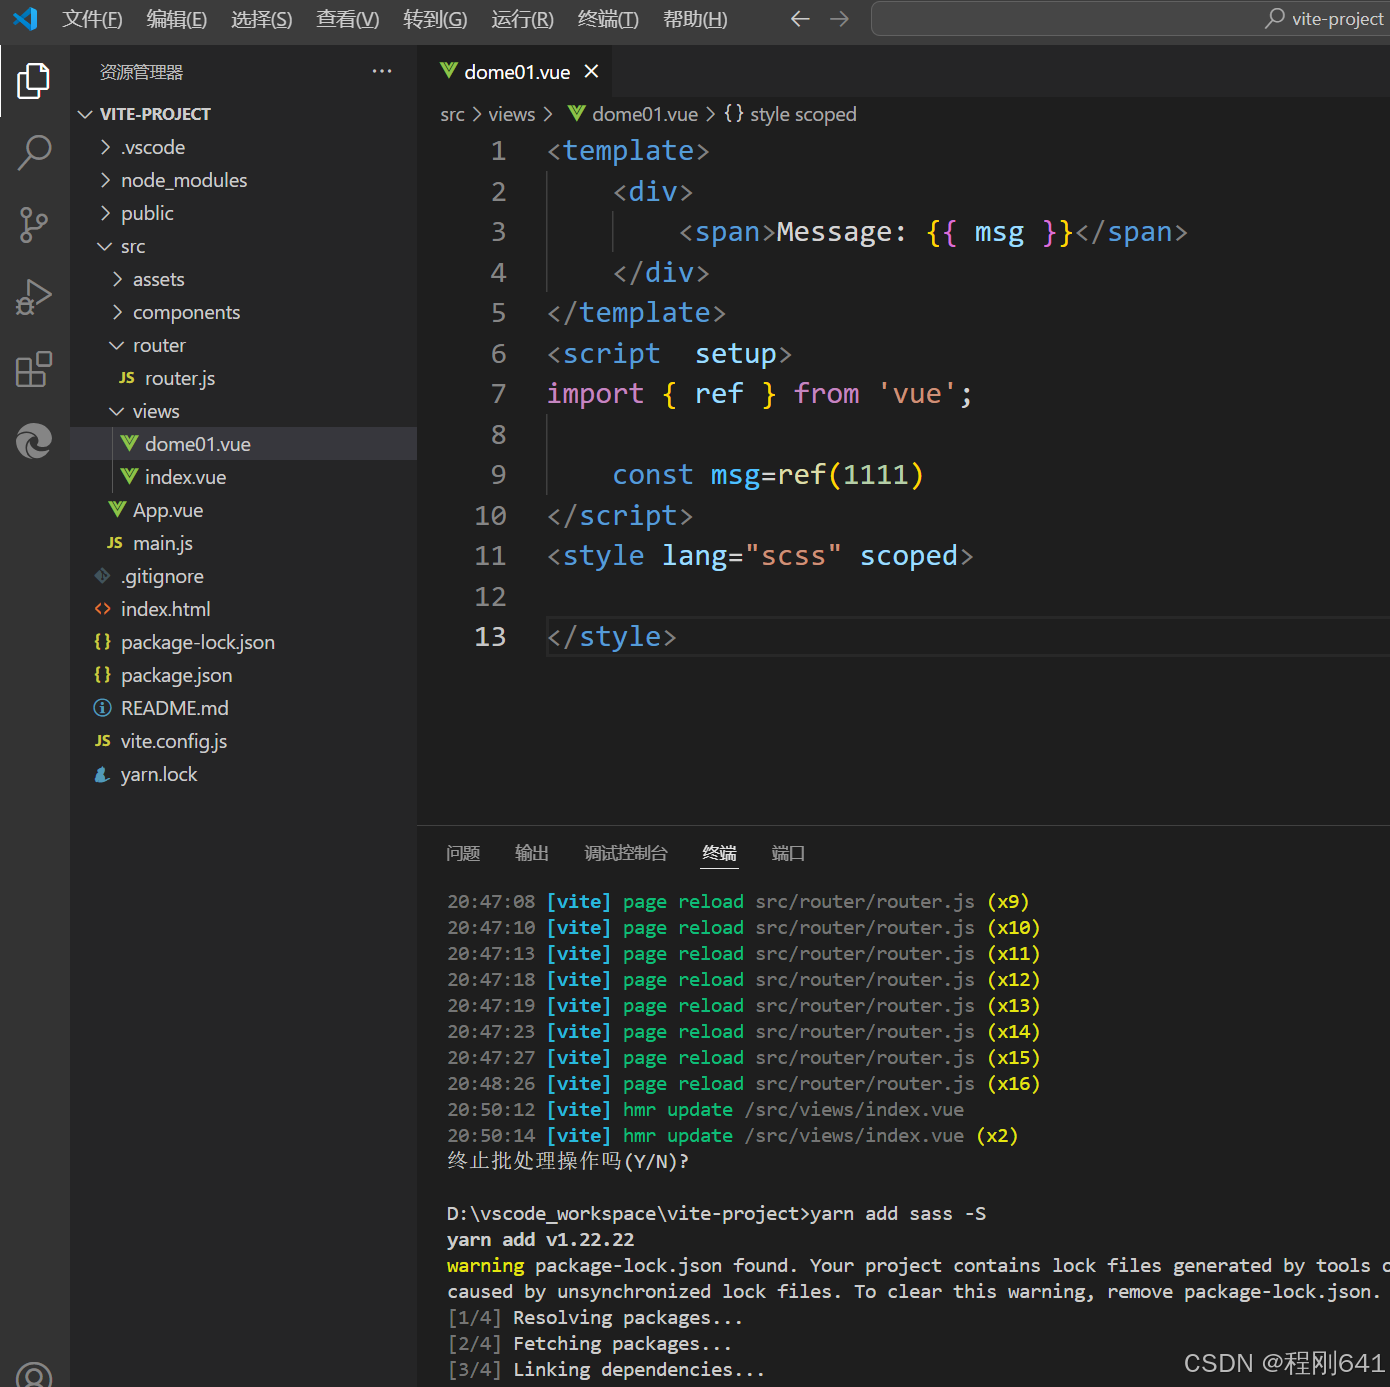
Task: Click the Edge browser tools icon
Action: 34,441
